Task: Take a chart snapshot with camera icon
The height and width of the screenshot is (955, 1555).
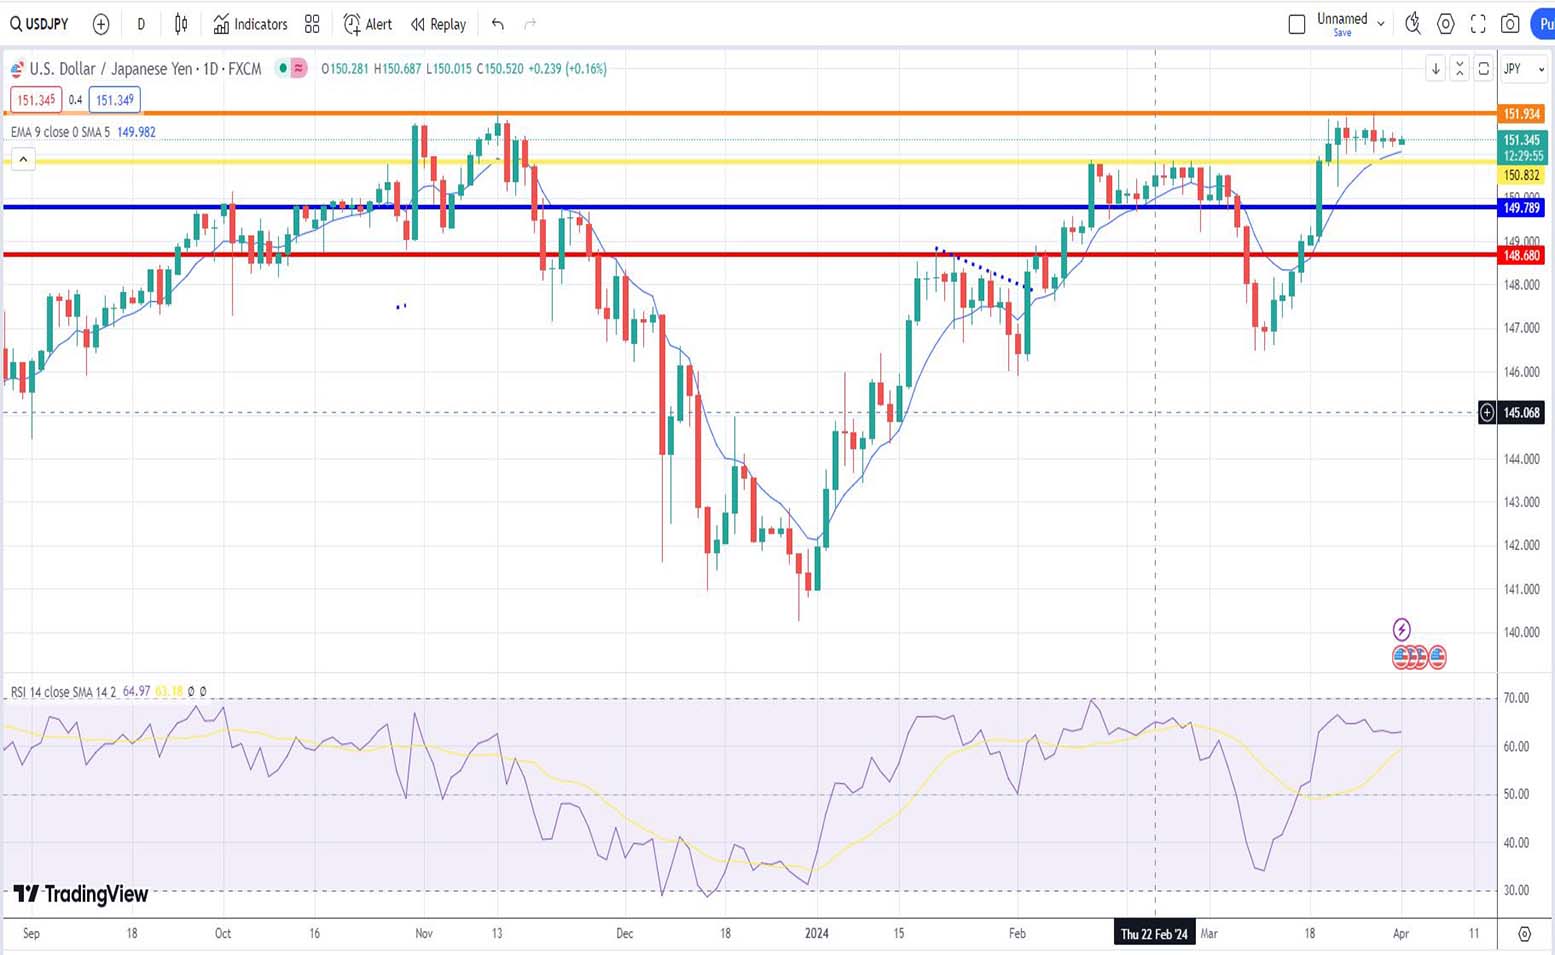Action: tap(1510, 24)
